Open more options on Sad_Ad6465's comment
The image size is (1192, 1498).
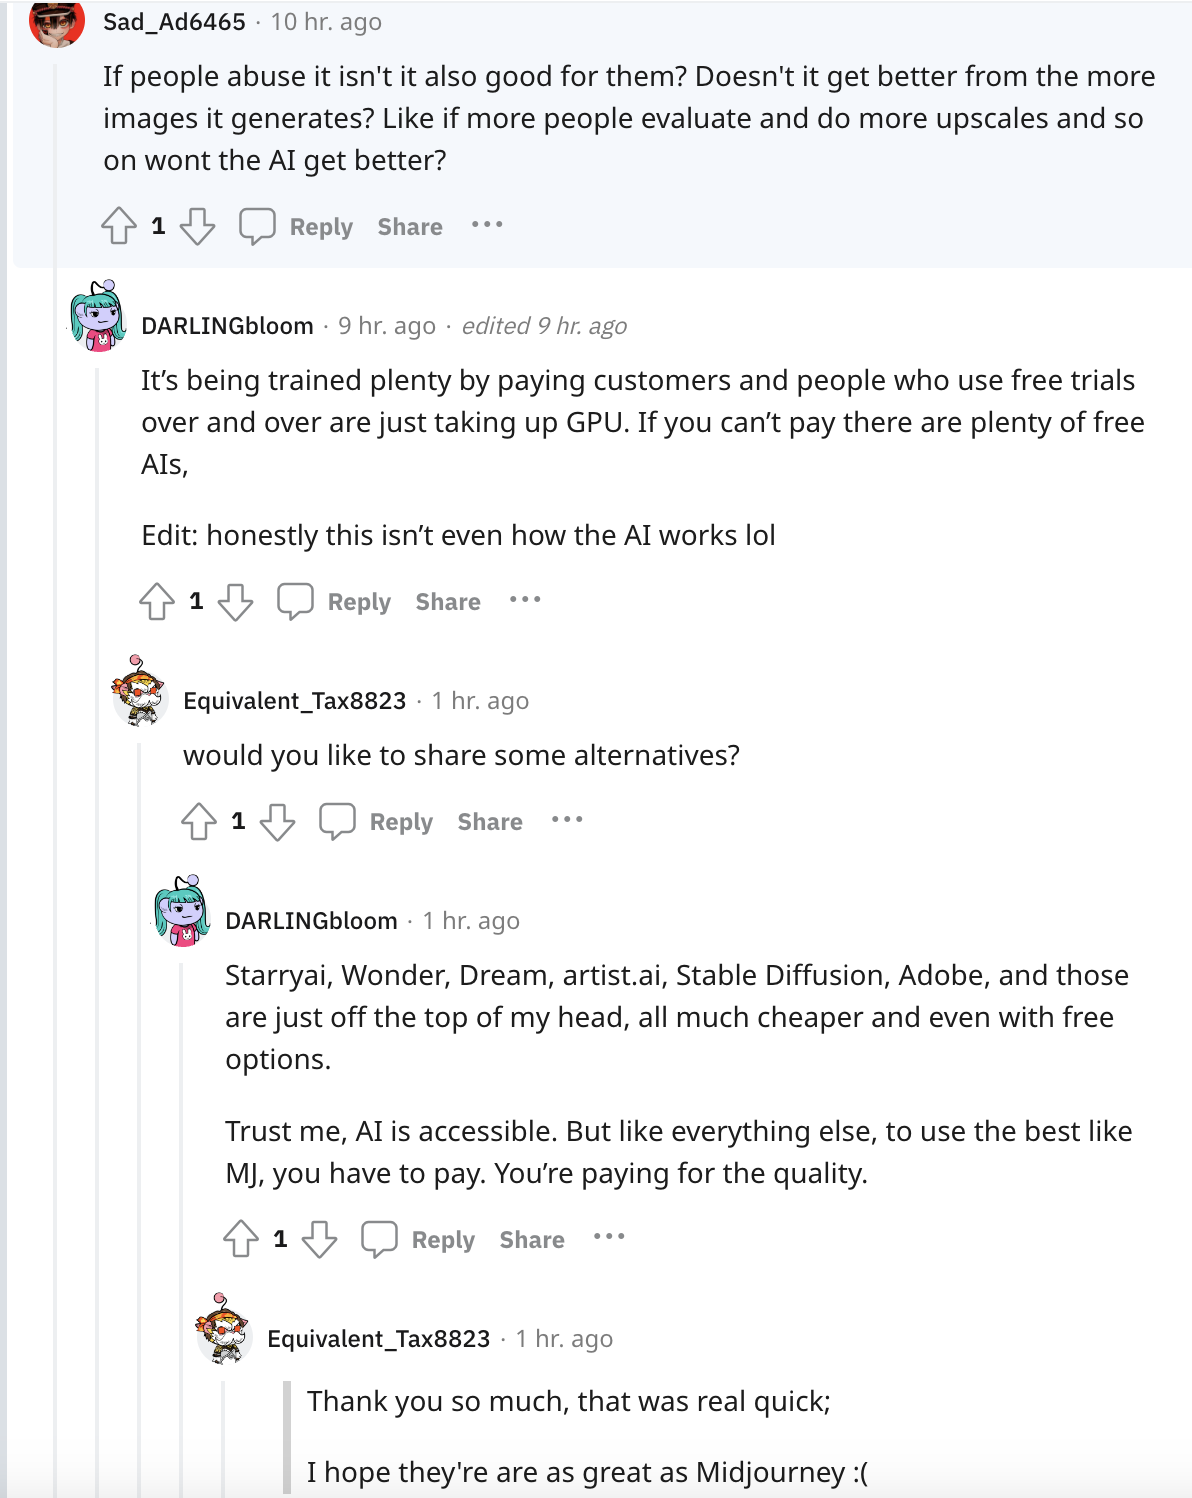point(487,225)
